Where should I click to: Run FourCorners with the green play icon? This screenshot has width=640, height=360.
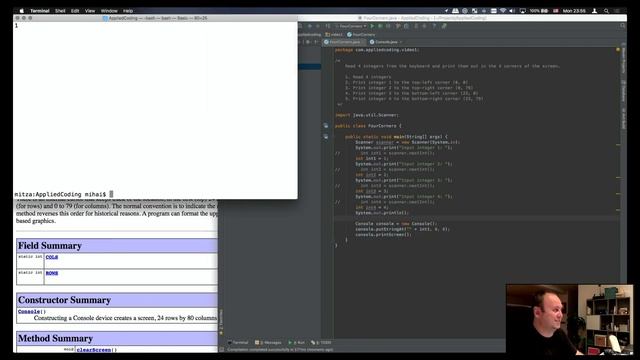372,26
